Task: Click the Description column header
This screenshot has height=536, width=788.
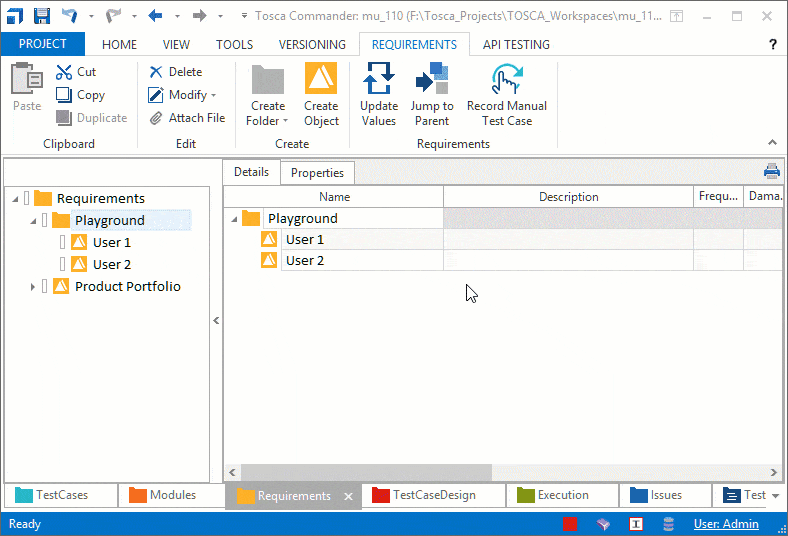Action: pos(568,196)
